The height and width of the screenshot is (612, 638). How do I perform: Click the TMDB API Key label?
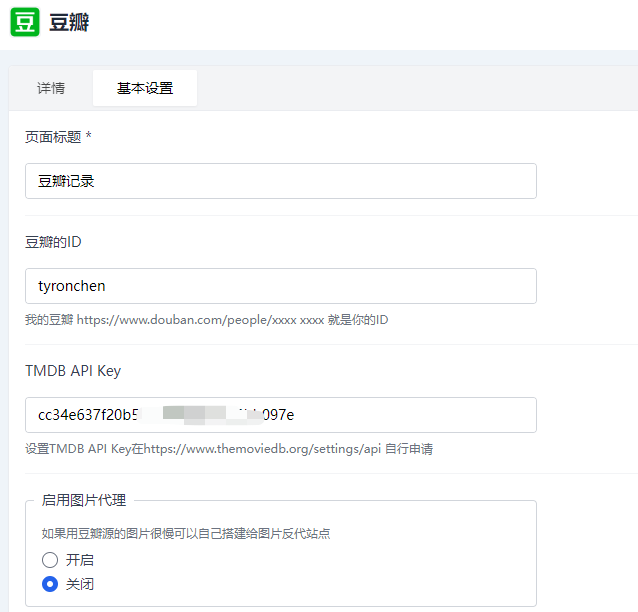(73, 371)
